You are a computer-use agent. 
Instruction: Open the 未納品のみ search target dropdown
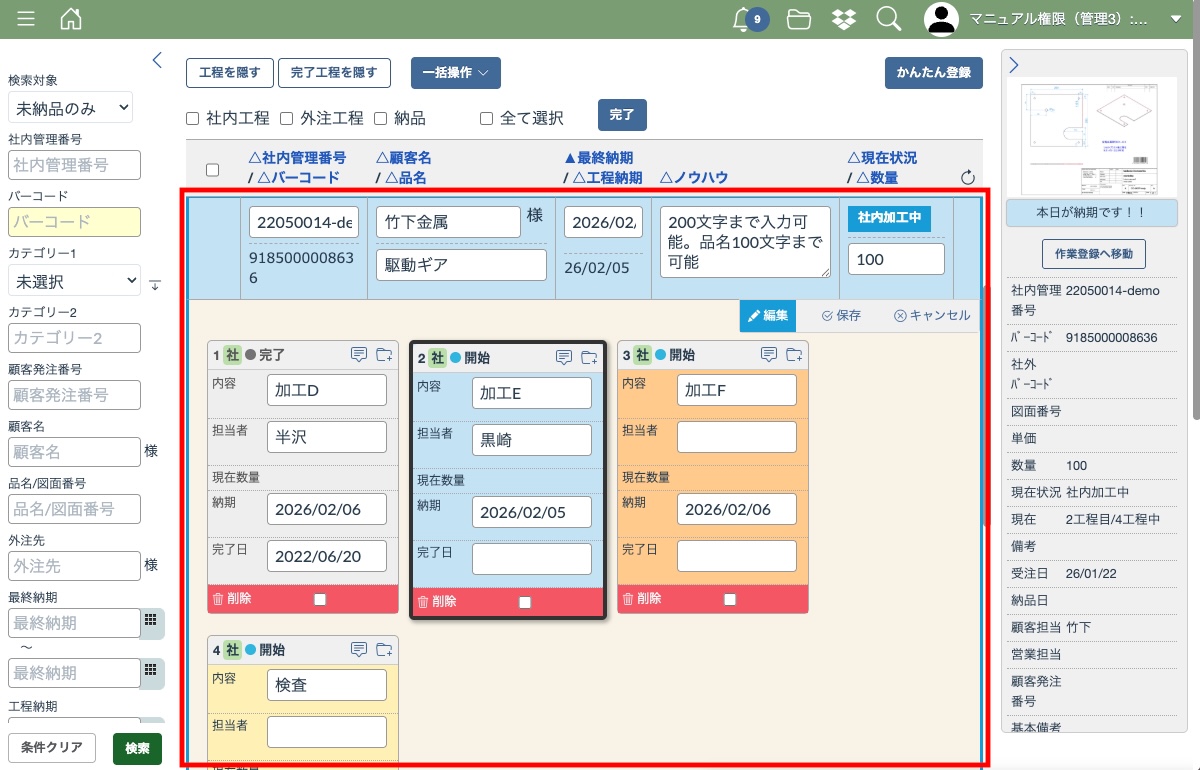tap(70, 108)
